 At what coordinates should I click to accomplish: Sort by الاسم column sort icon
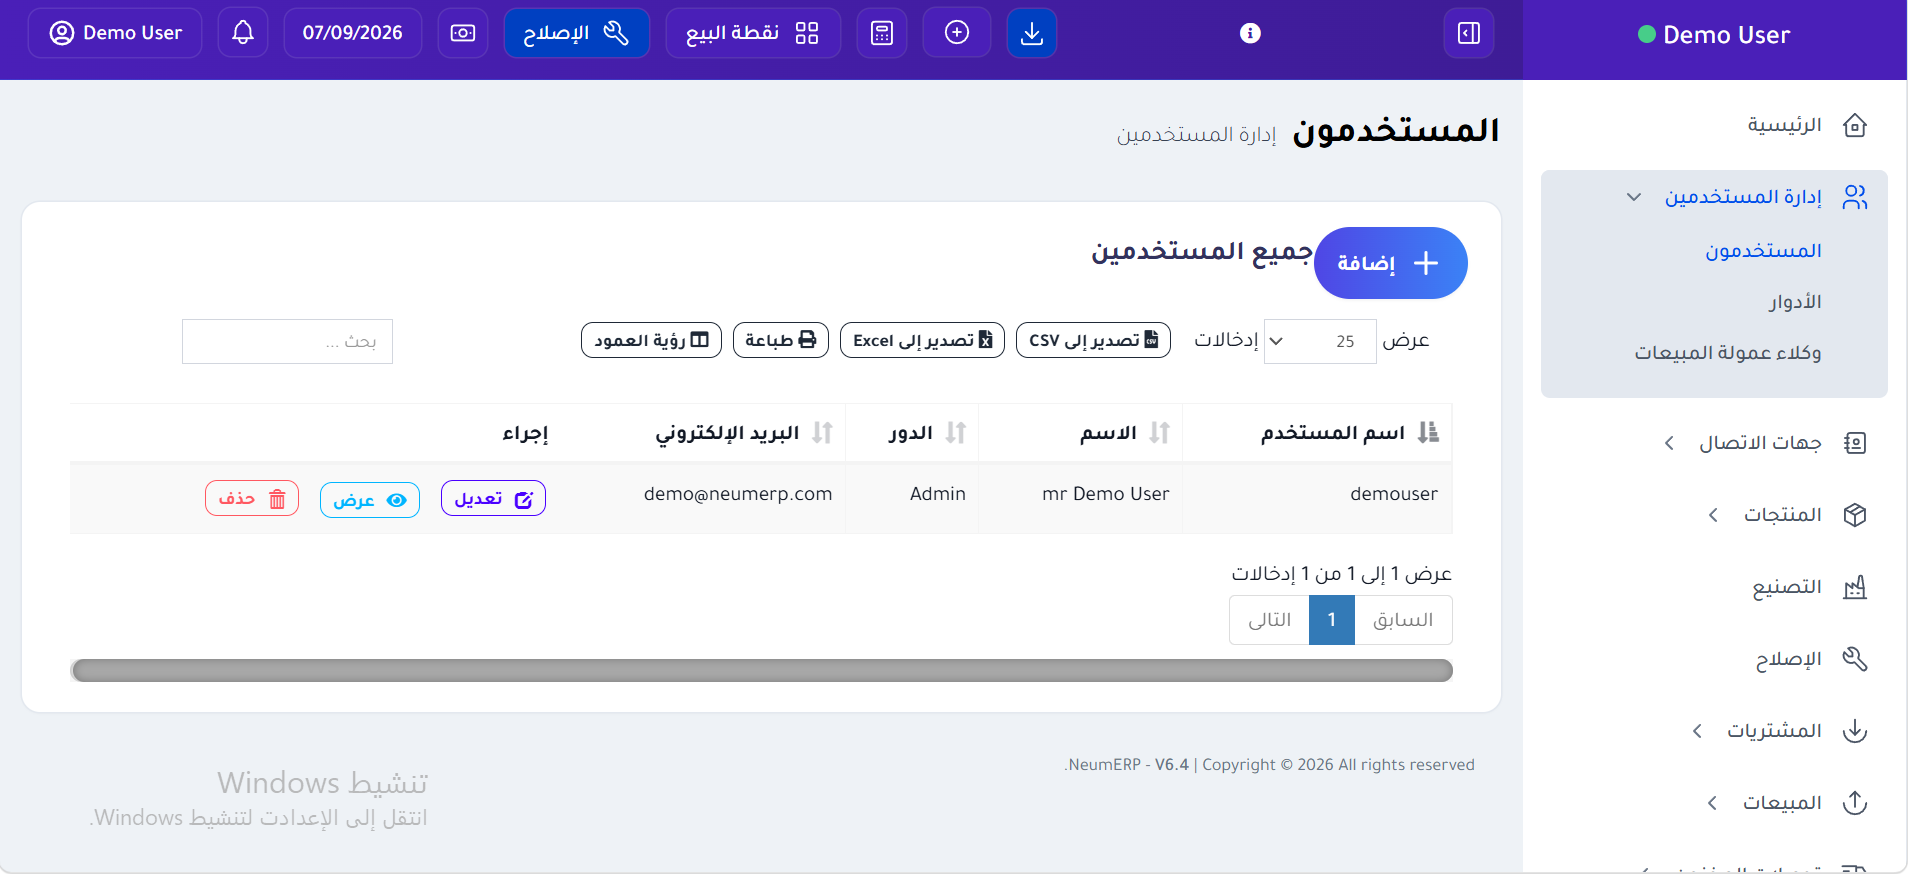(1160, 432)
